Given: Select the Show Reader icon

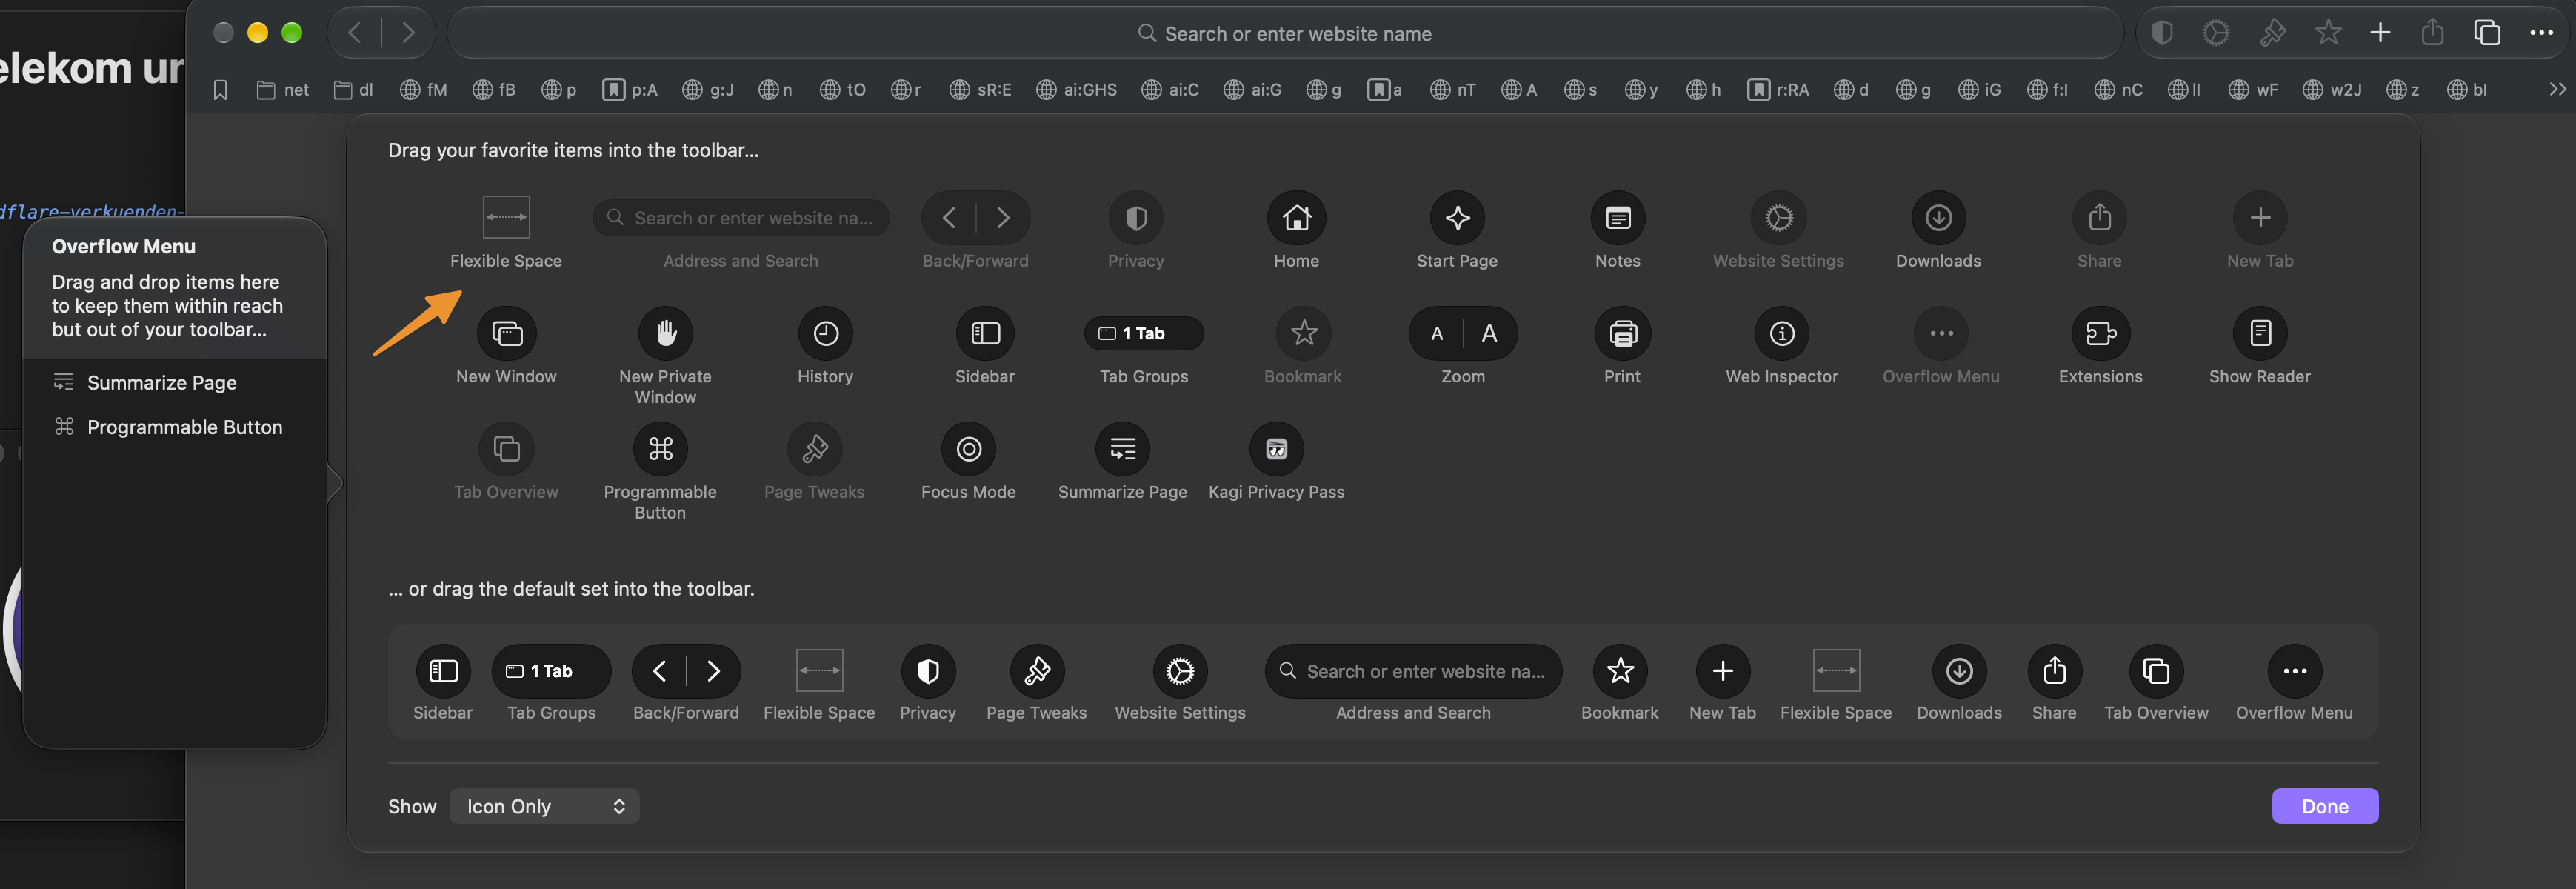Looking at the screenshot, I should point(2260,333).
